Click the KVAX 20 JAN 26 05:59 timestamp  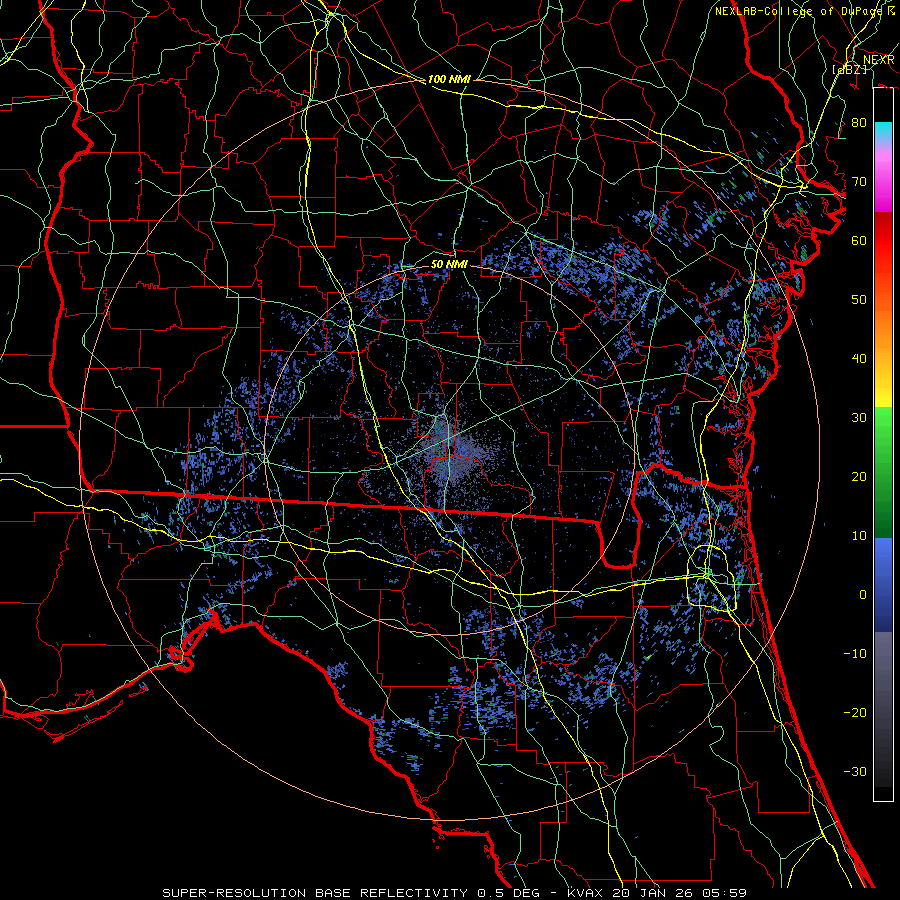tap(657, 893)
